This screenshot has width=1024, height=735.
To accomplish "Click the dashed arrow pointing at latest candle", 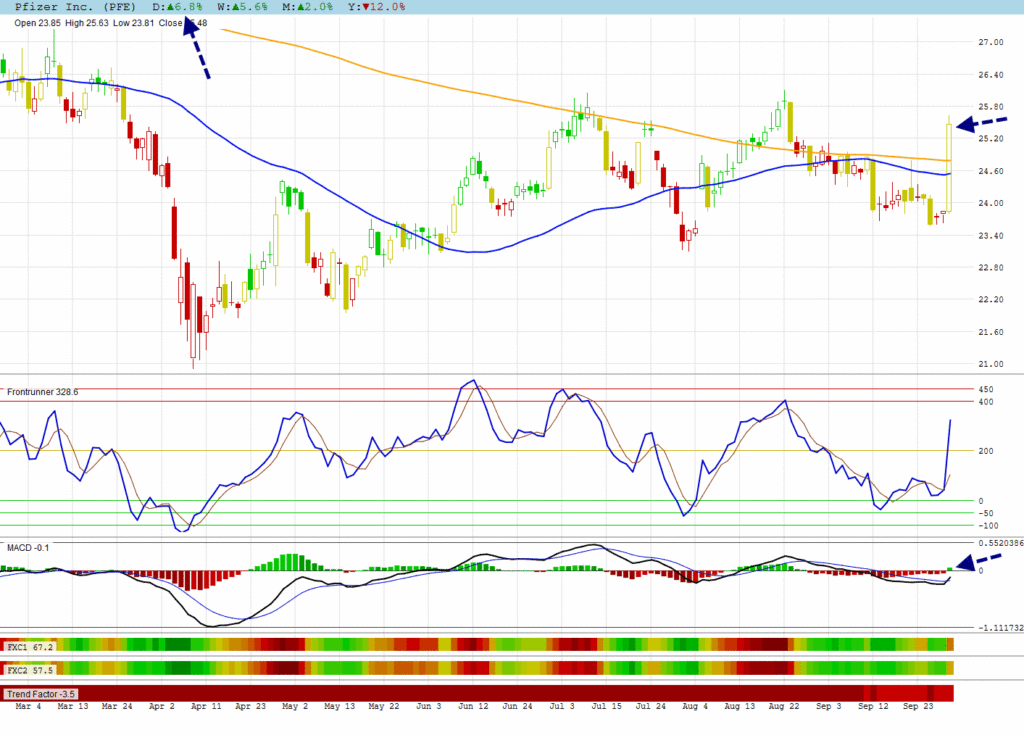I will (980, 123).
